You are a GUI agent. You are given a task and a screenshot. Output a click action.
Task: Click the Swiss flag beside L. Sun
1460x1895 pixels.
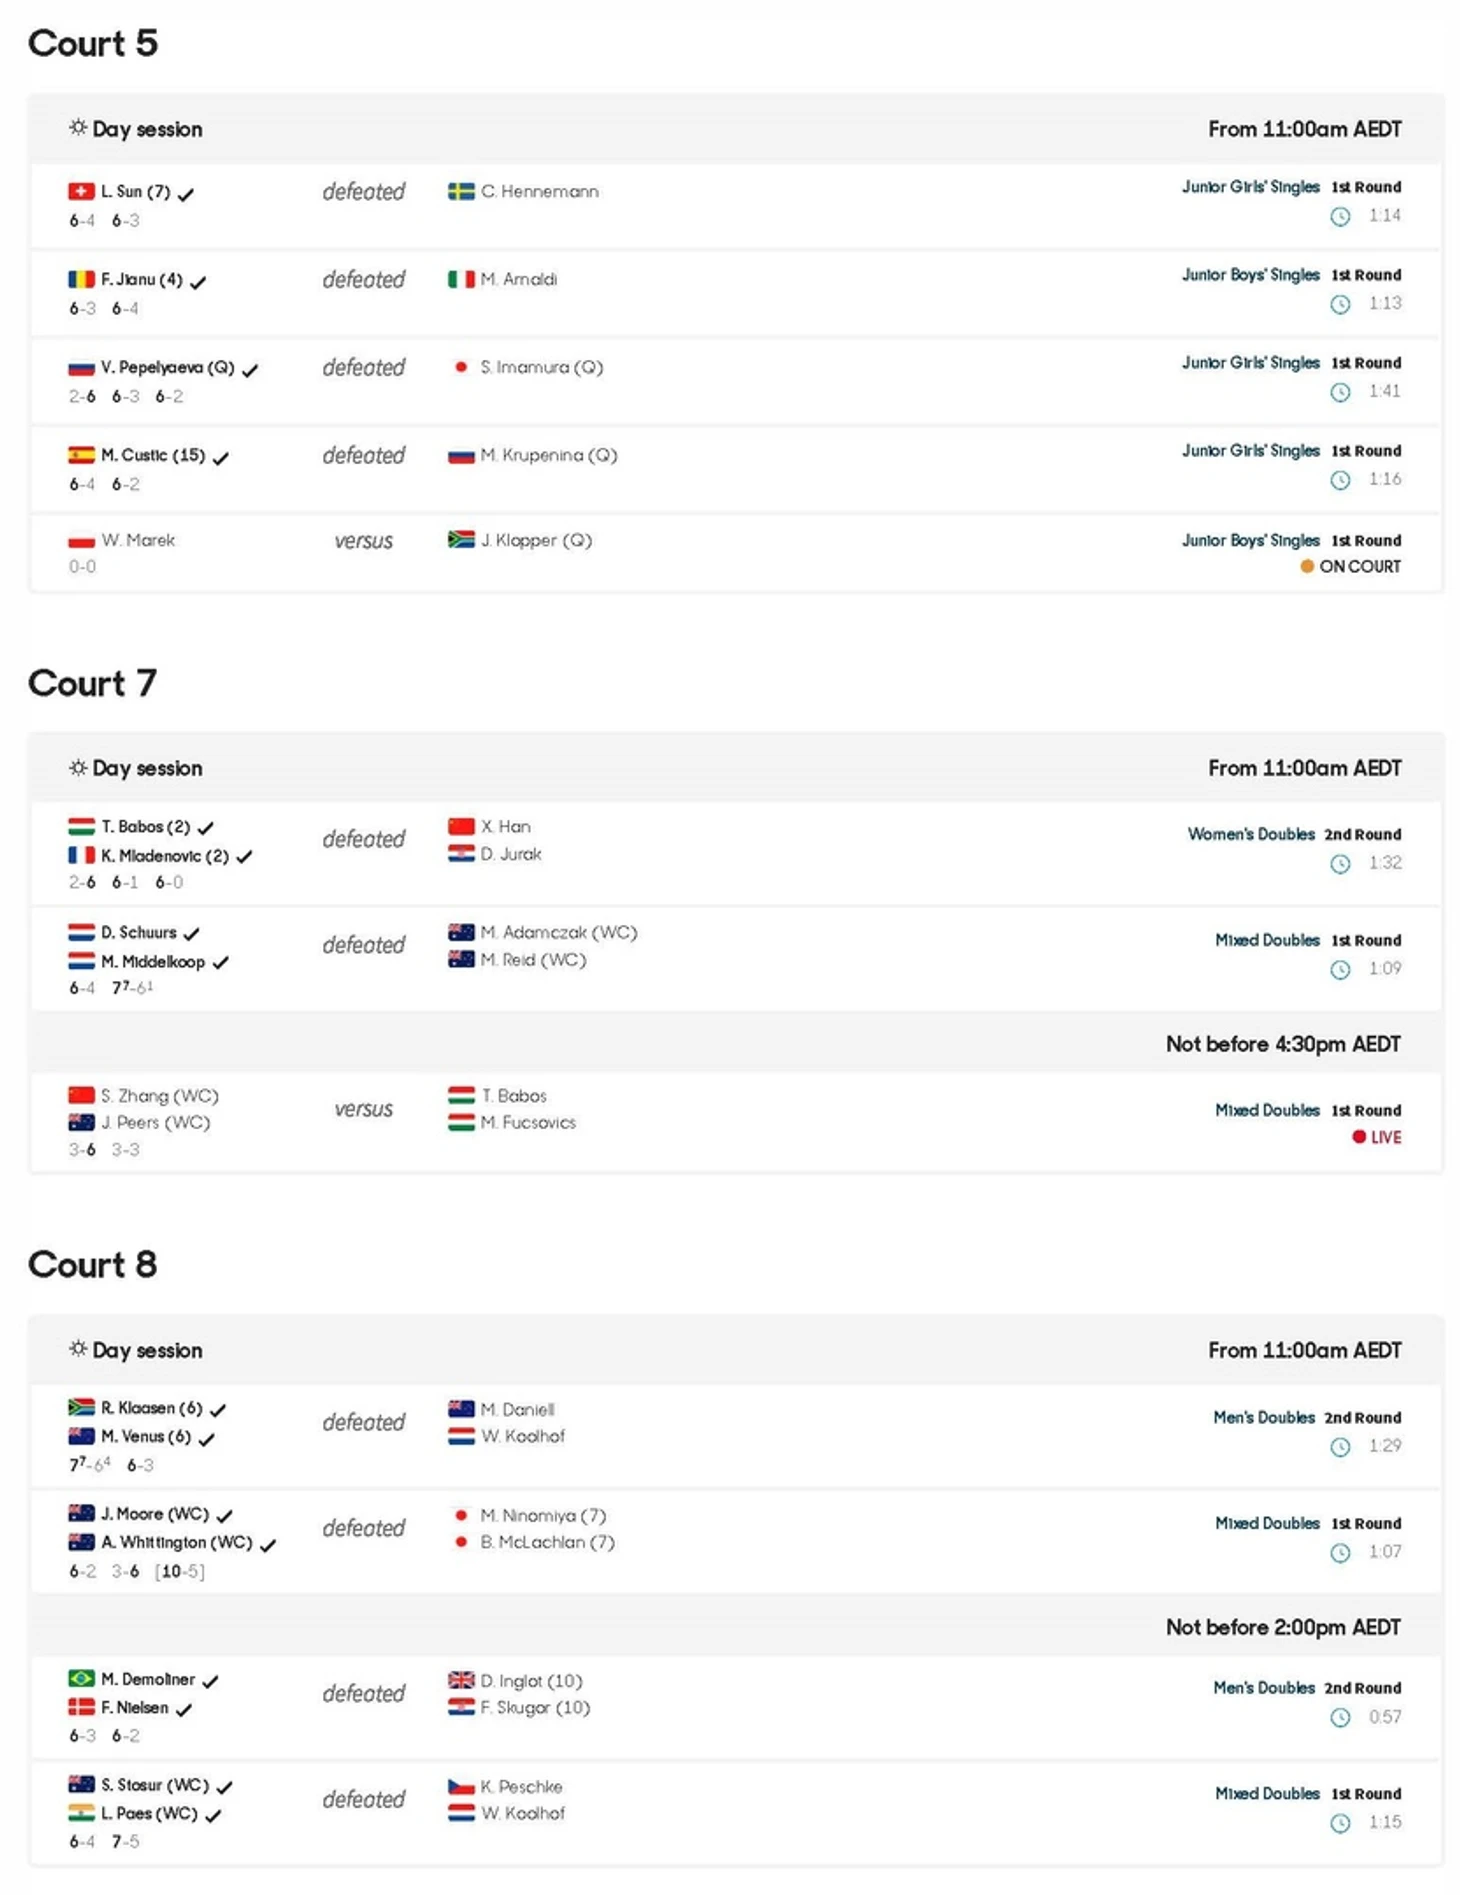coord(81,191)
